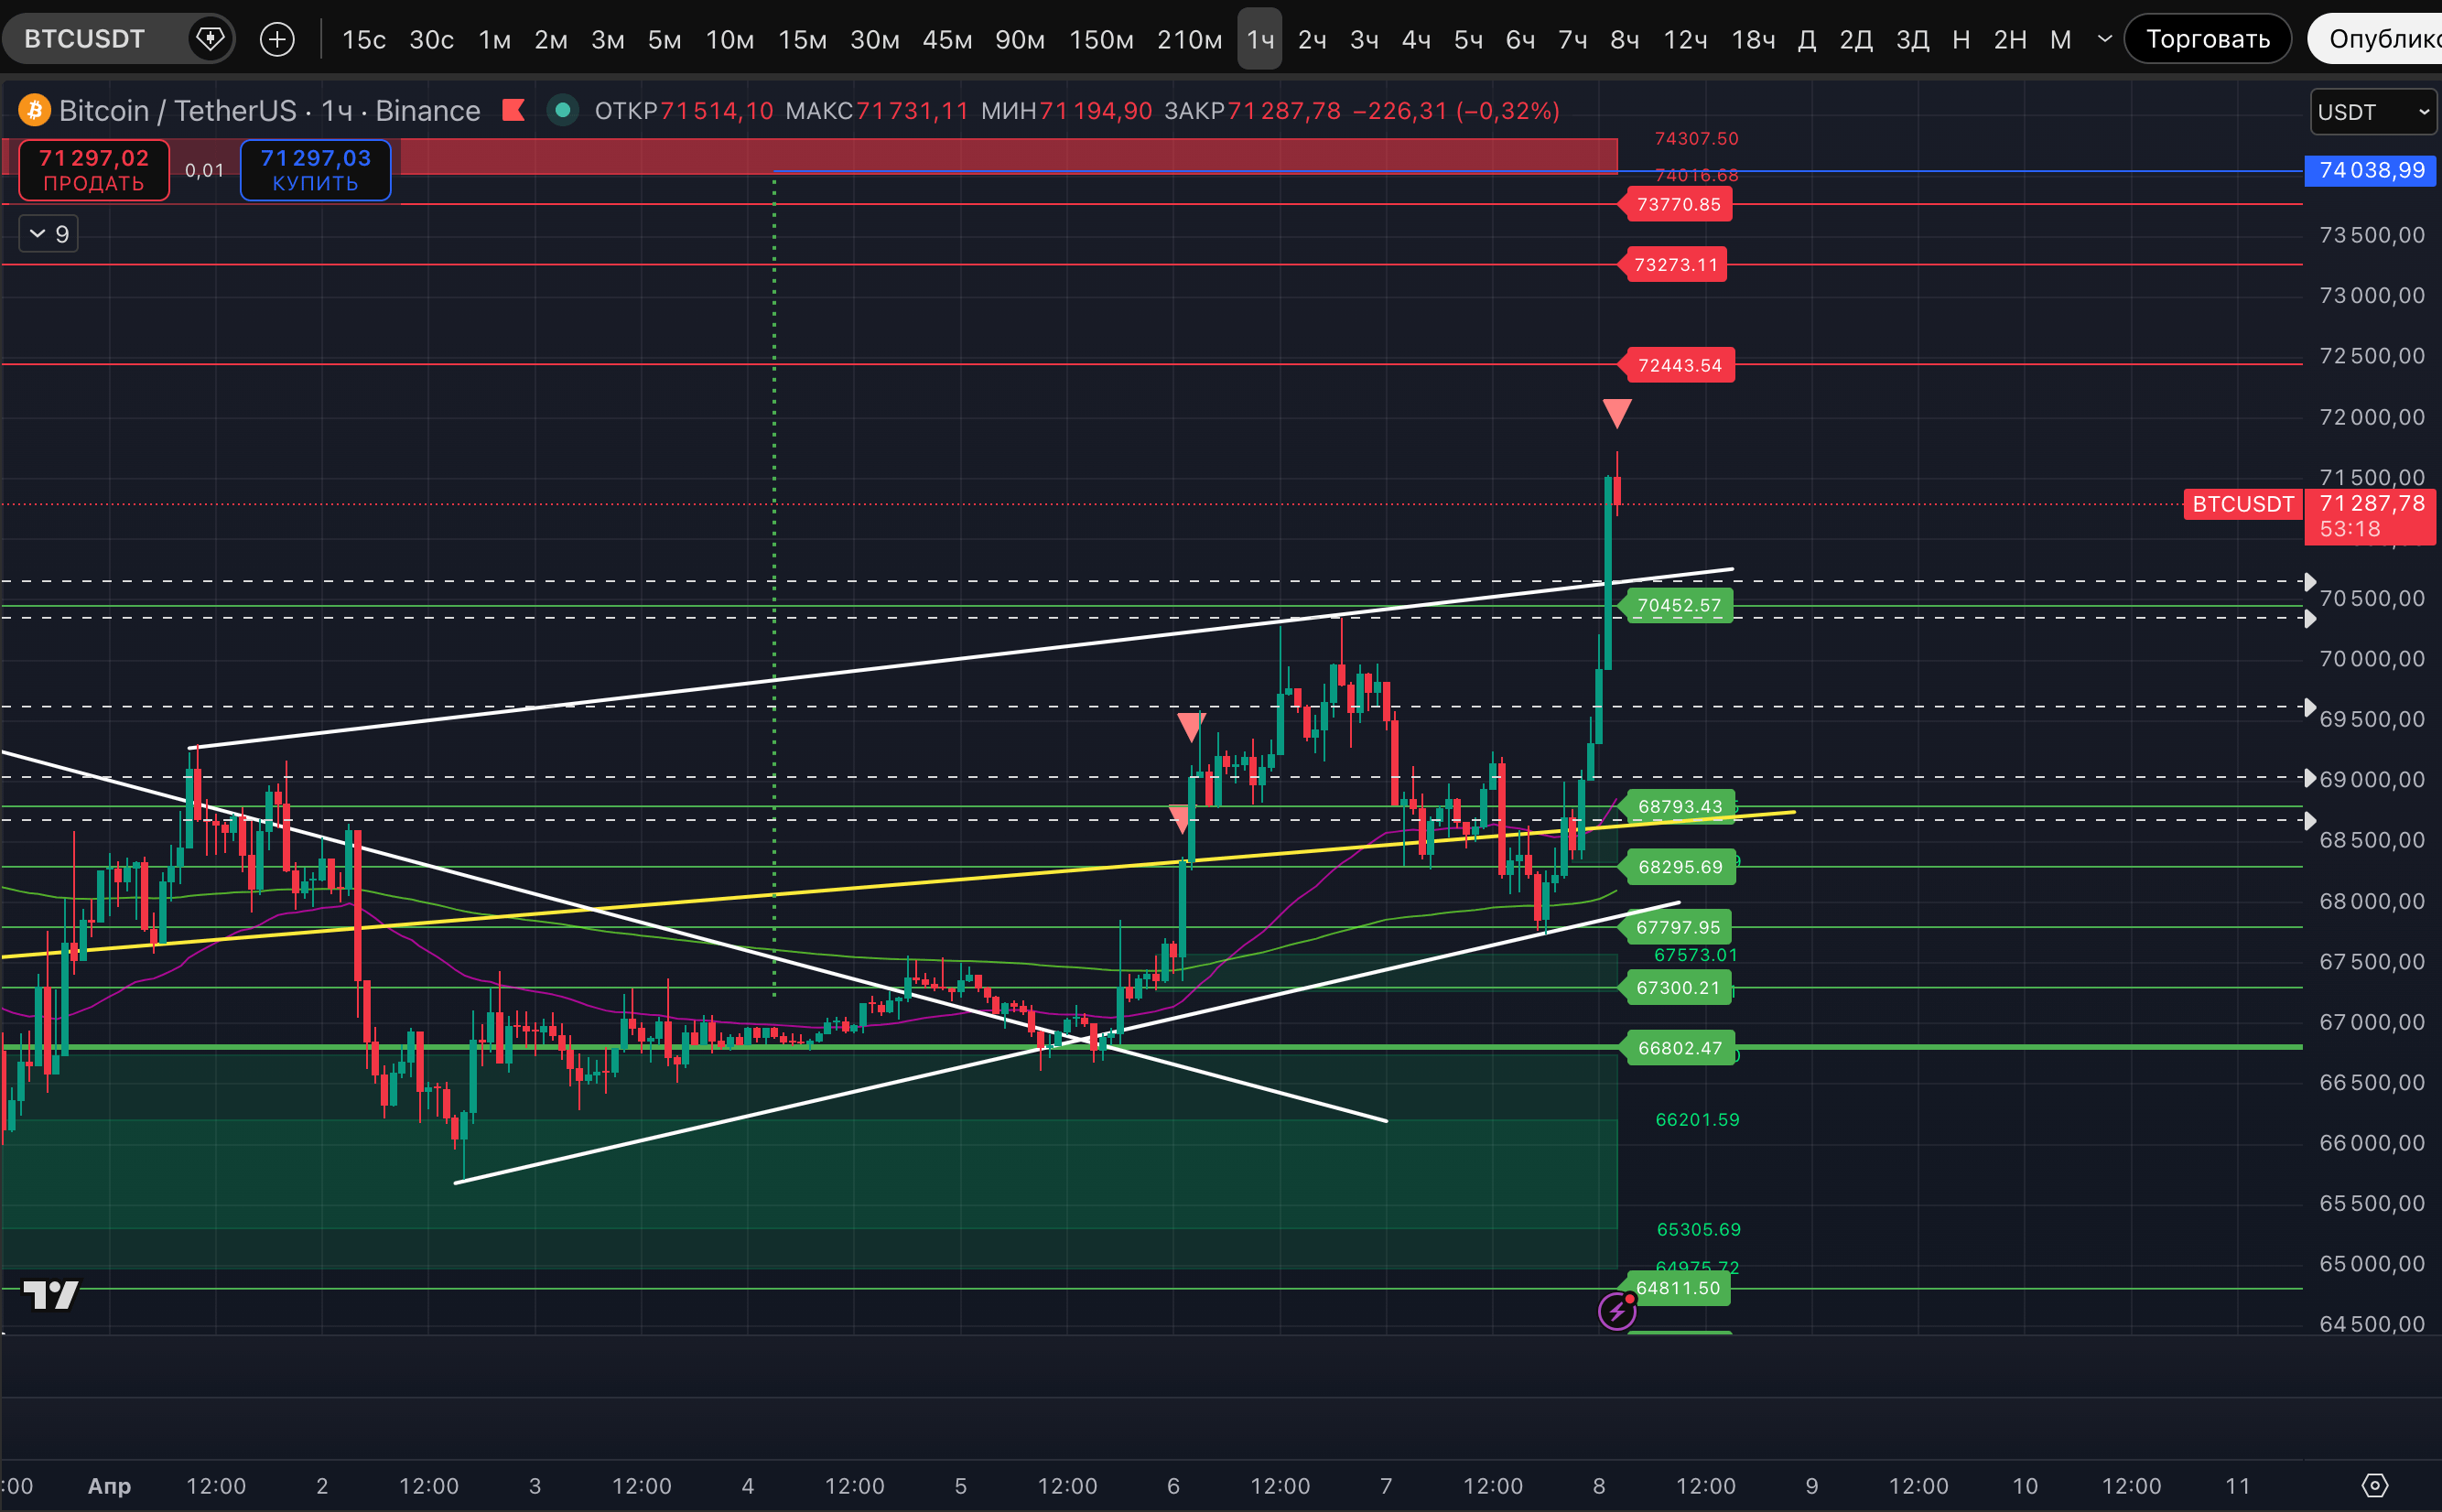Open chart settings gear near the time axis
This screenshot has height=1512, width=2442.
[x=2374, y=1486]
